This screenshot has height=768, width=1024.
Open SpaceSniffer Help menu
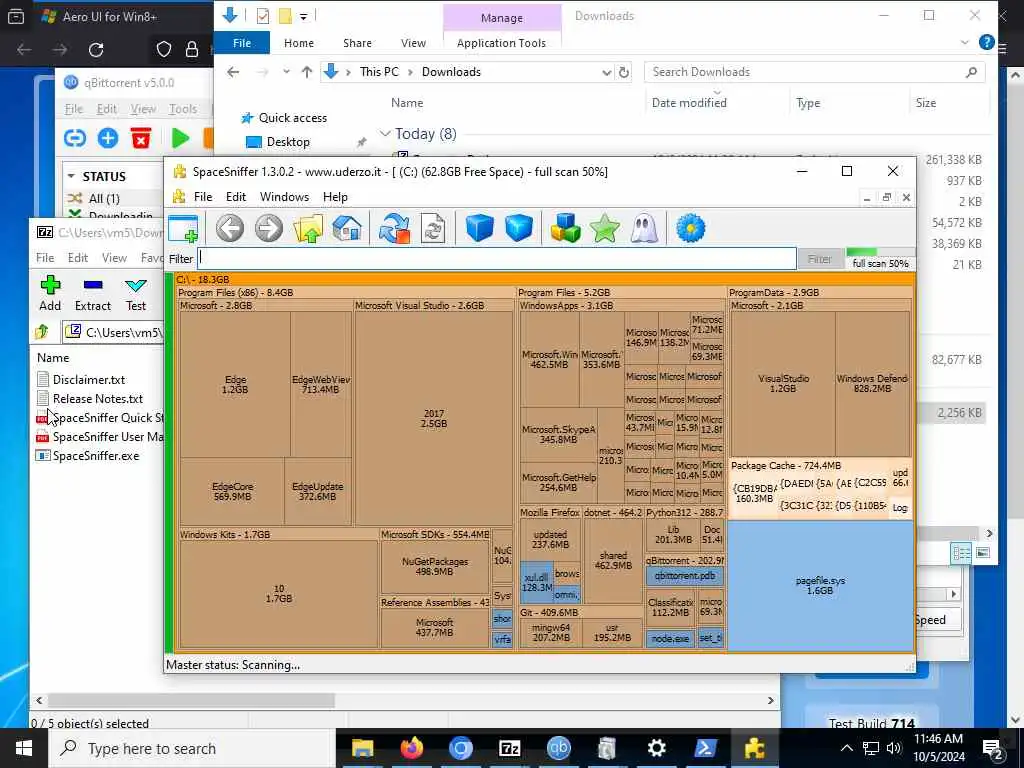pos(335,197)
